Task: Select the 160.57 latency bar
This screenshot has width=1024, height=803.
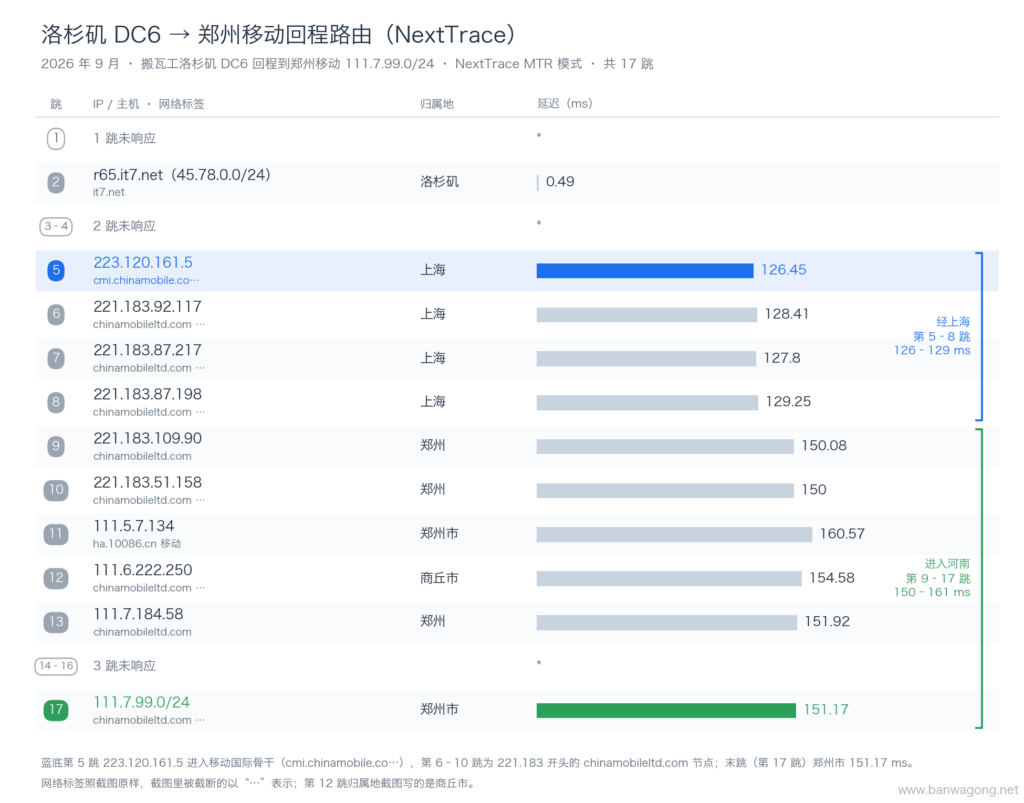Action: tap(674, 534)
